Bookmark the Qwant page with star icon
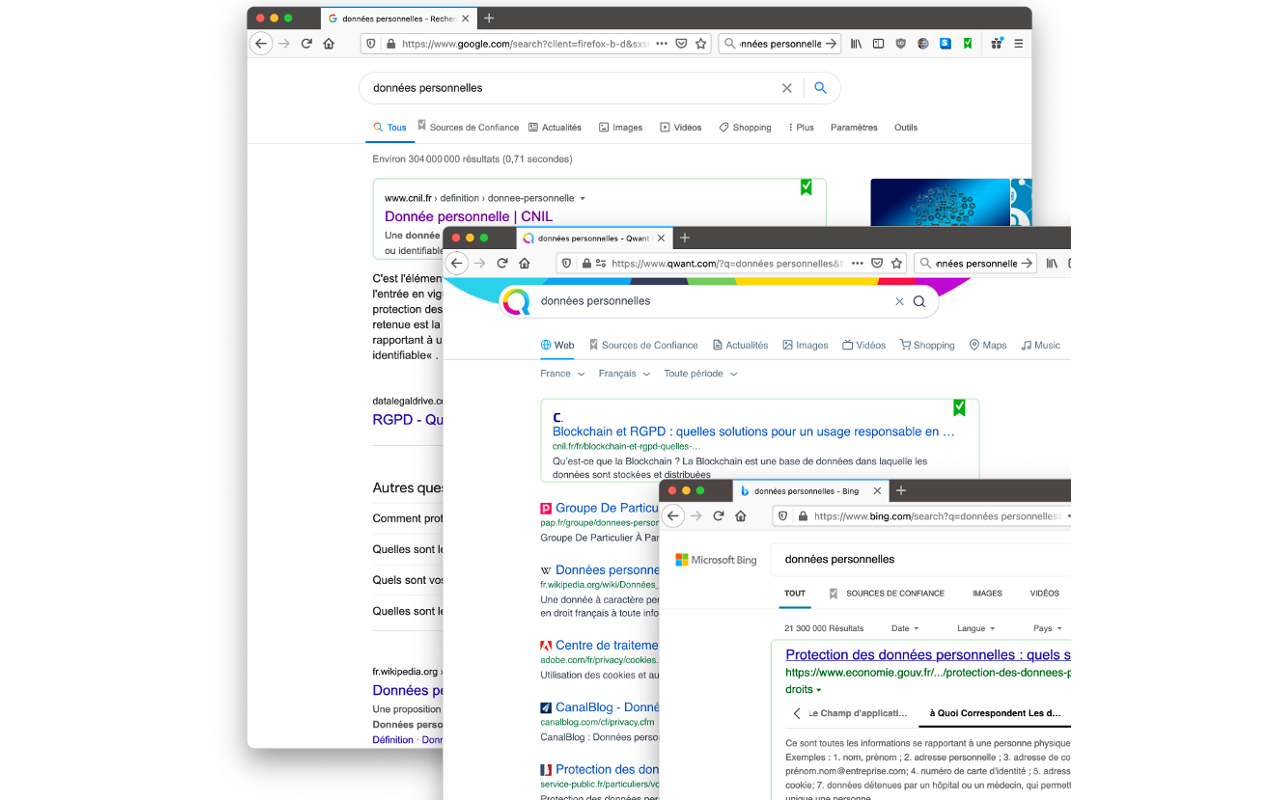 pyautogui.click(x=897, y=263)
